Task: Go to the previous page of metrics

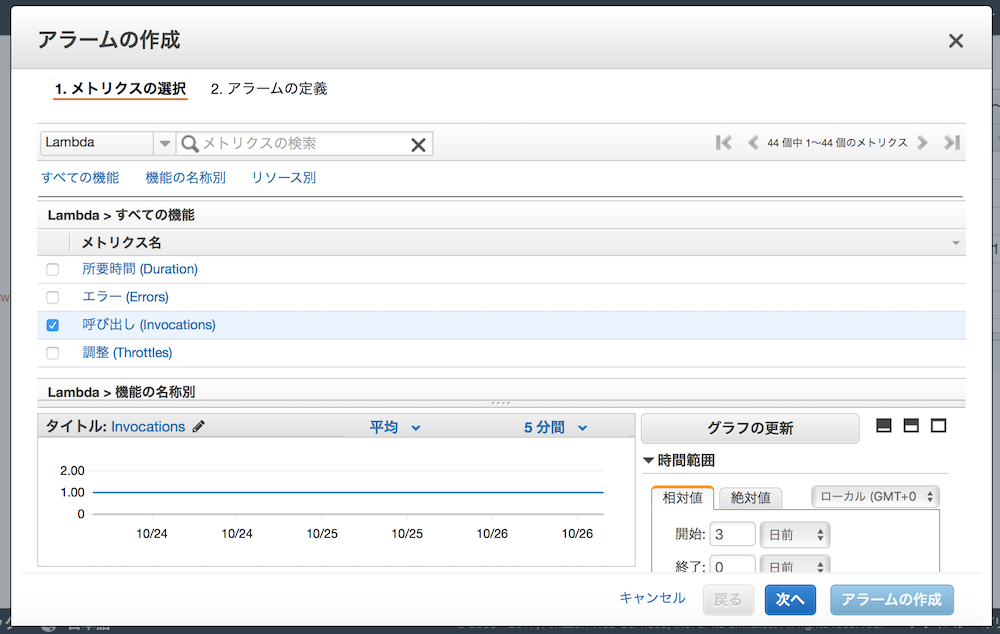Action: pos(753,143)
